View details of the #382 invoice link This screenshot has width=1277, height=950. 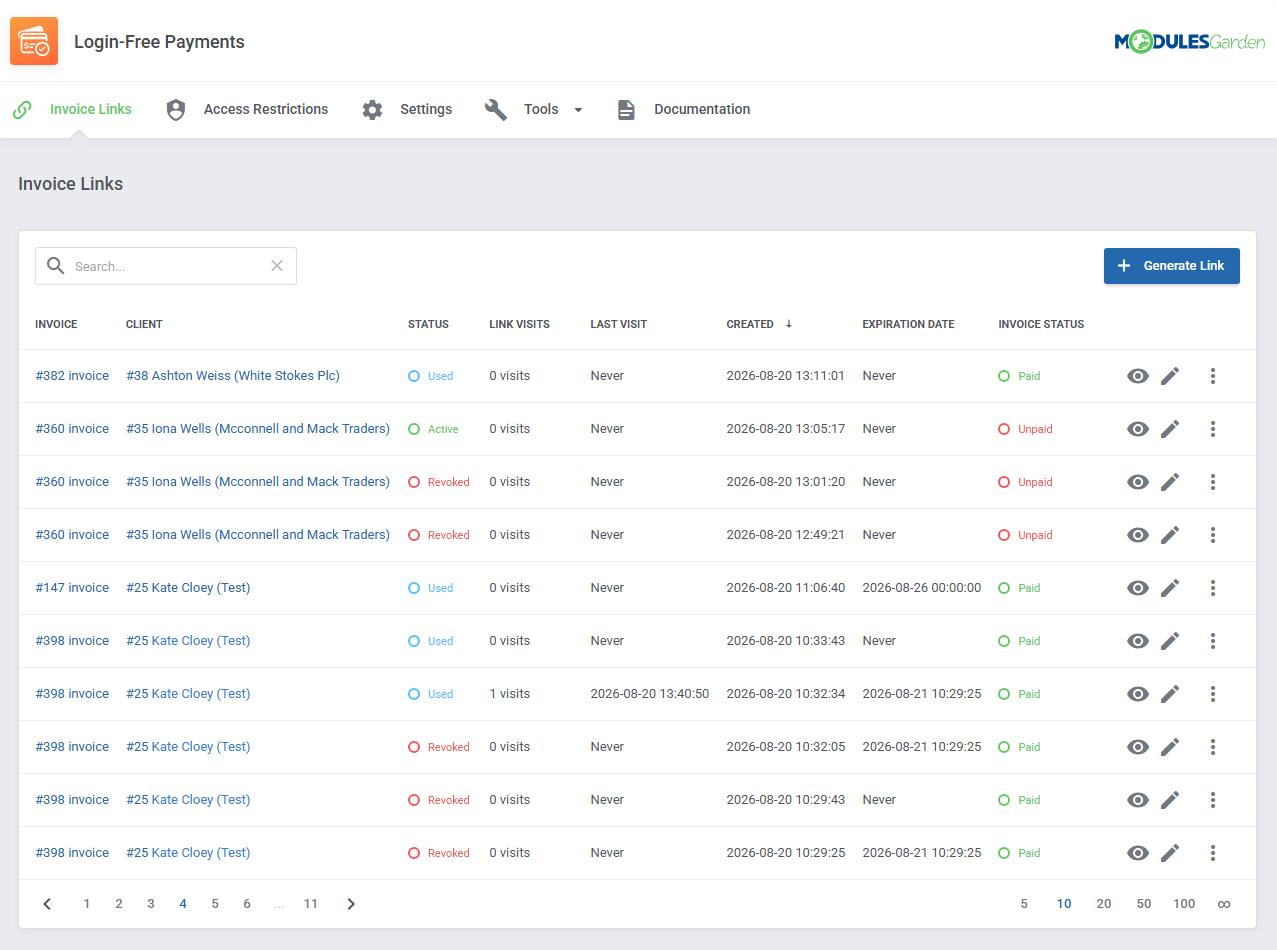[x=1138, y=376]
